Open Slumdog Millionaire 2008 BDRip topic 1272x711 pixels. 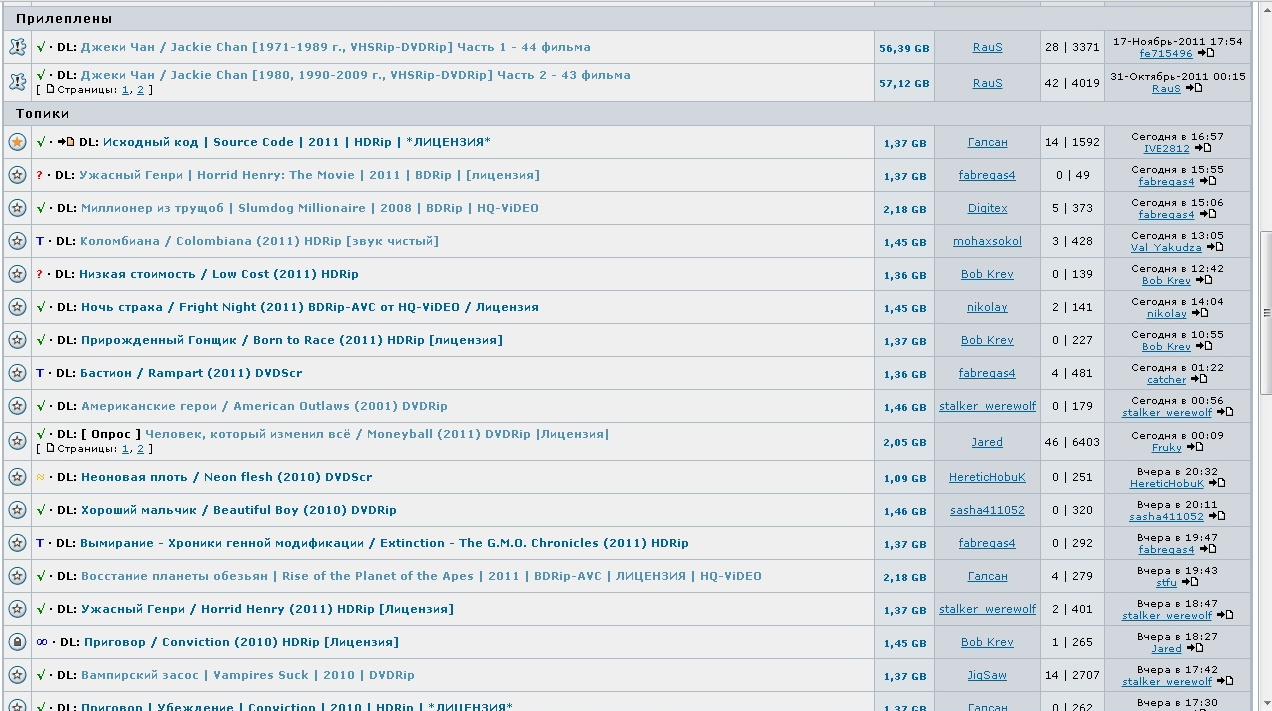pos(309,208)
